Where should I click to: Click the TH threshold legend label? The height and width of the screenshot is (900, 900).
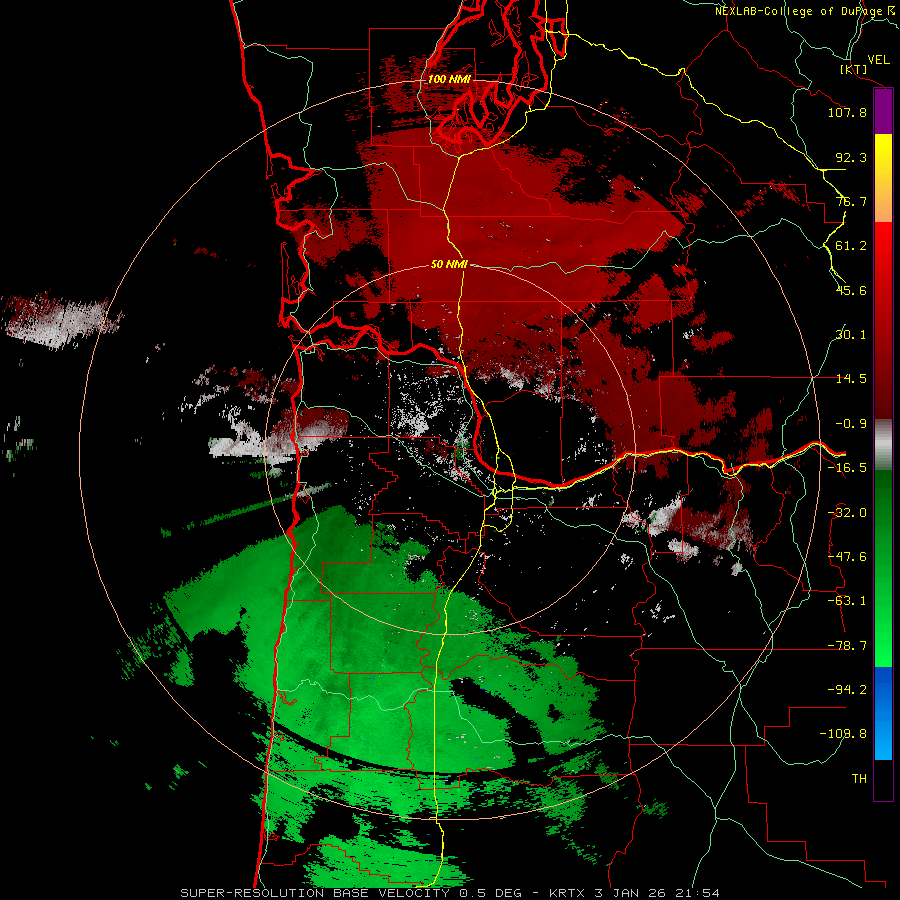click(859, 779)
